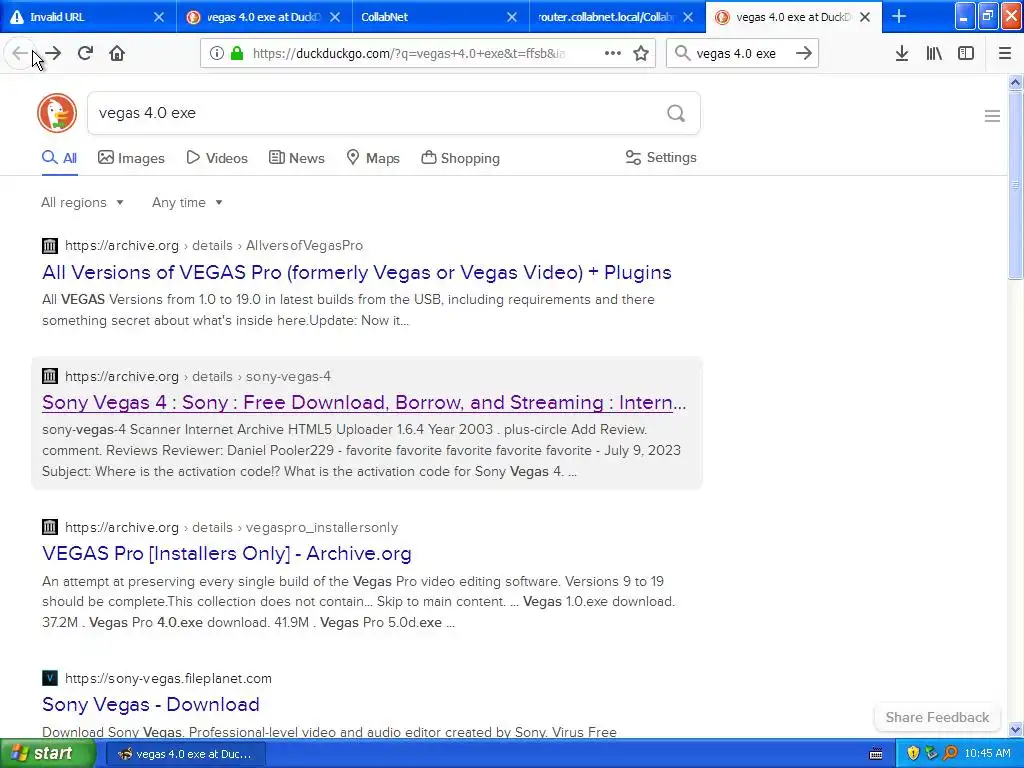Viewport: 1024px width, 768px height.
Task: Click the network connection tray icon
Action: (x=931, y=753)
